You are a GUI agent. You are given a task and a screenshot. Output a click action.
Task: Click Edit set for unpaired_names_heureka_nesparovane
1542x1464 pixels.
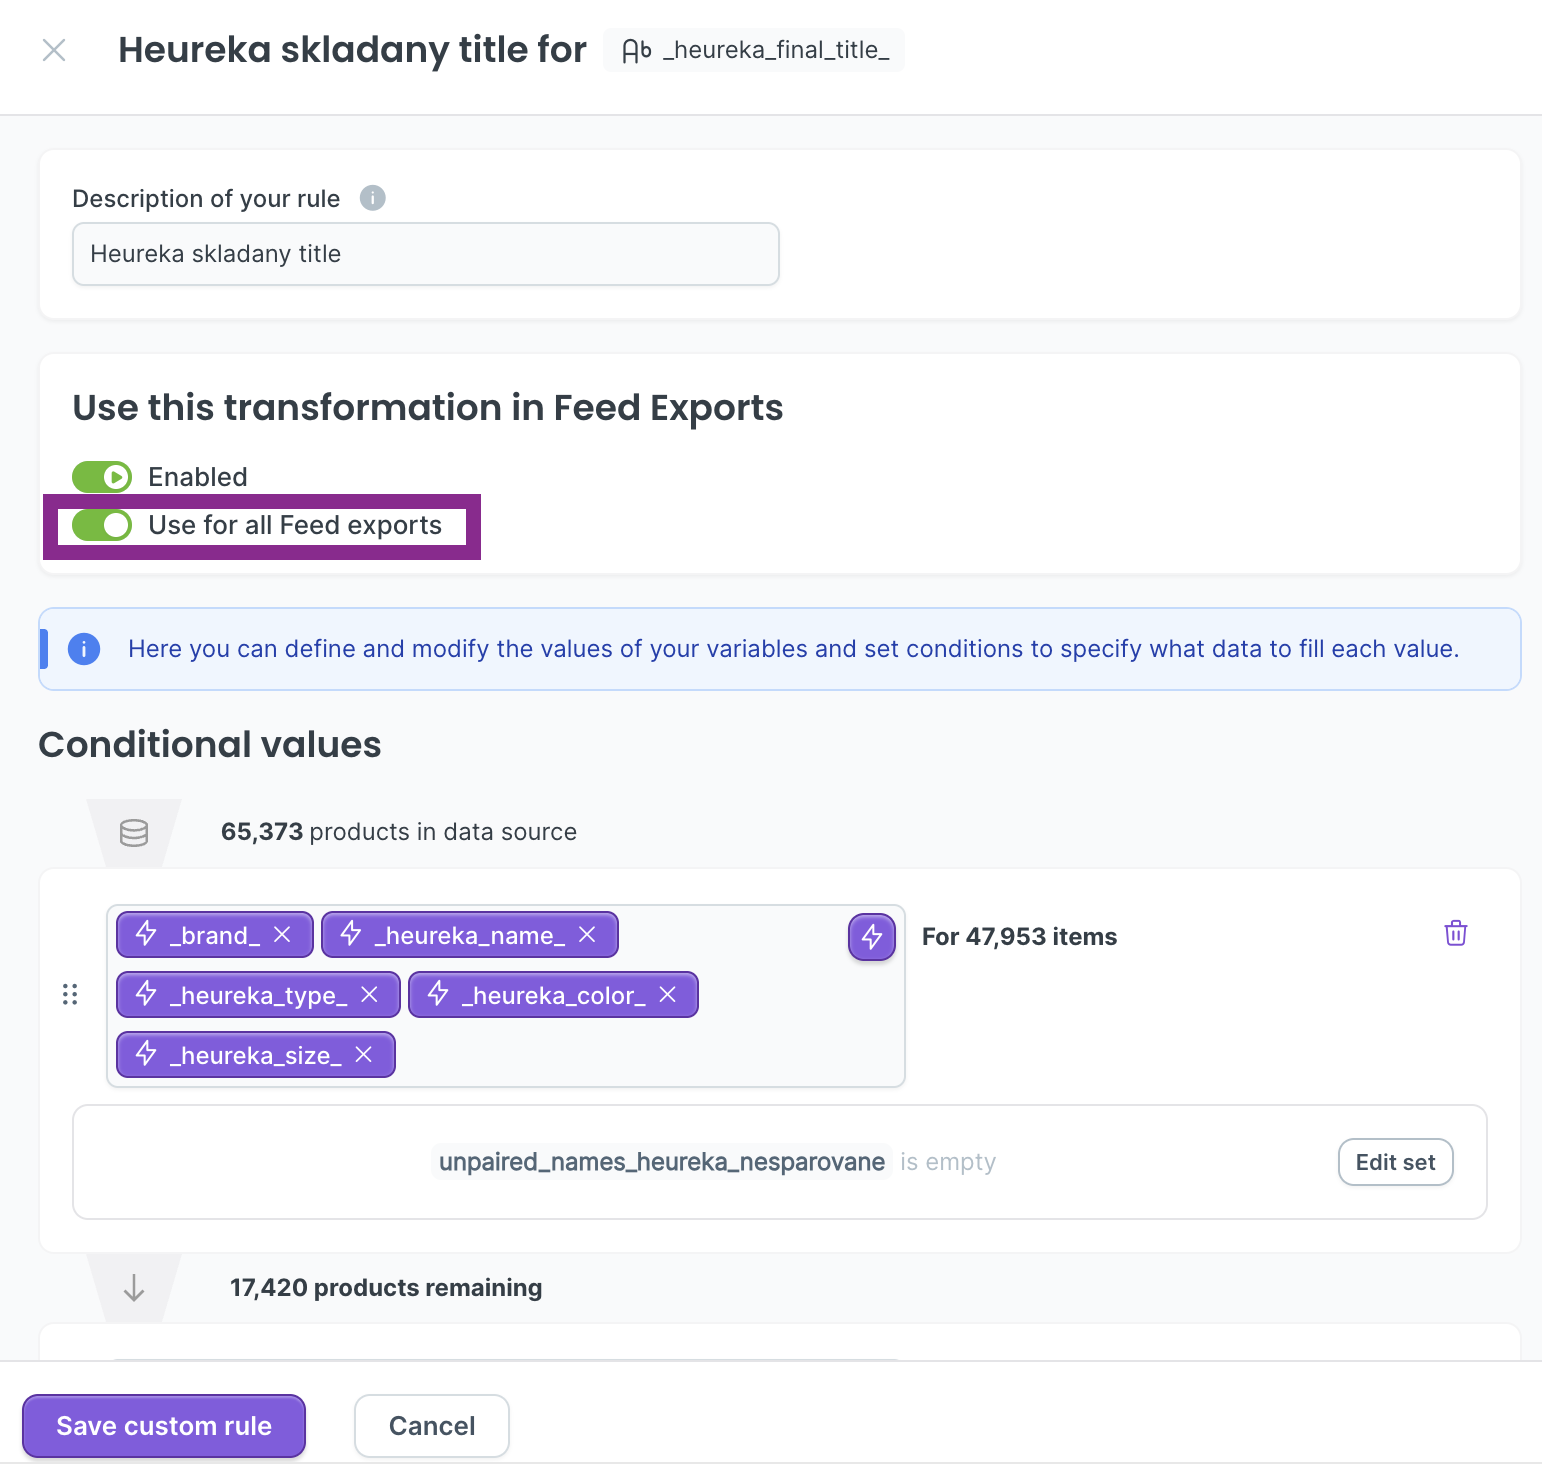(x=1395, y=1162)
